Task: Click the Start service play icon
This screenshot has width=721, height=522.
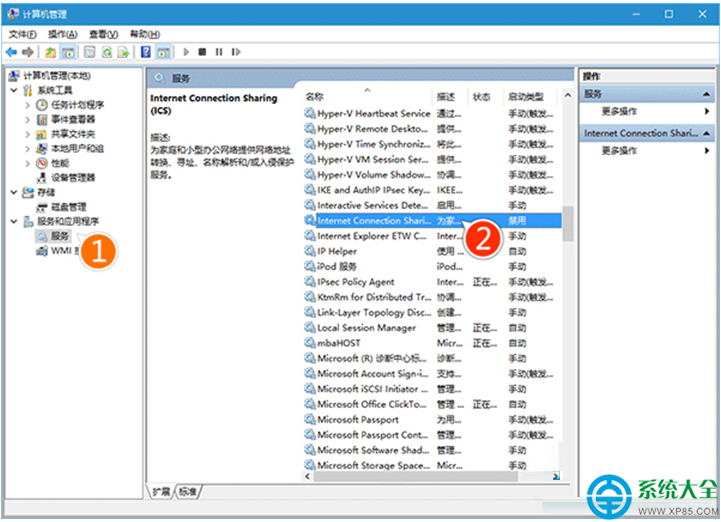Action: point(186,52)
